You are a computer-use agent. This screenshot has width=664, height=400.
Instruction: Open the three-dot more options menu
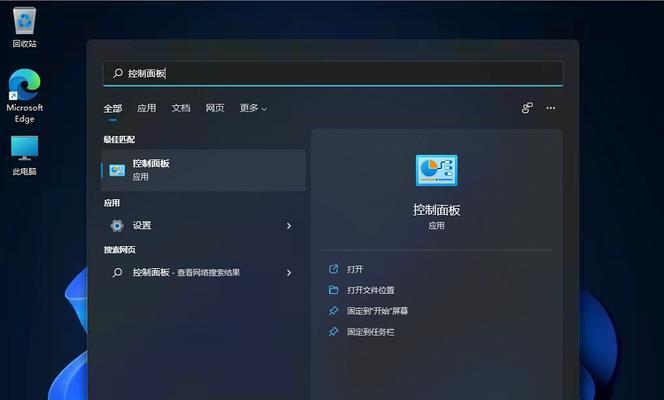pos(551,108)
